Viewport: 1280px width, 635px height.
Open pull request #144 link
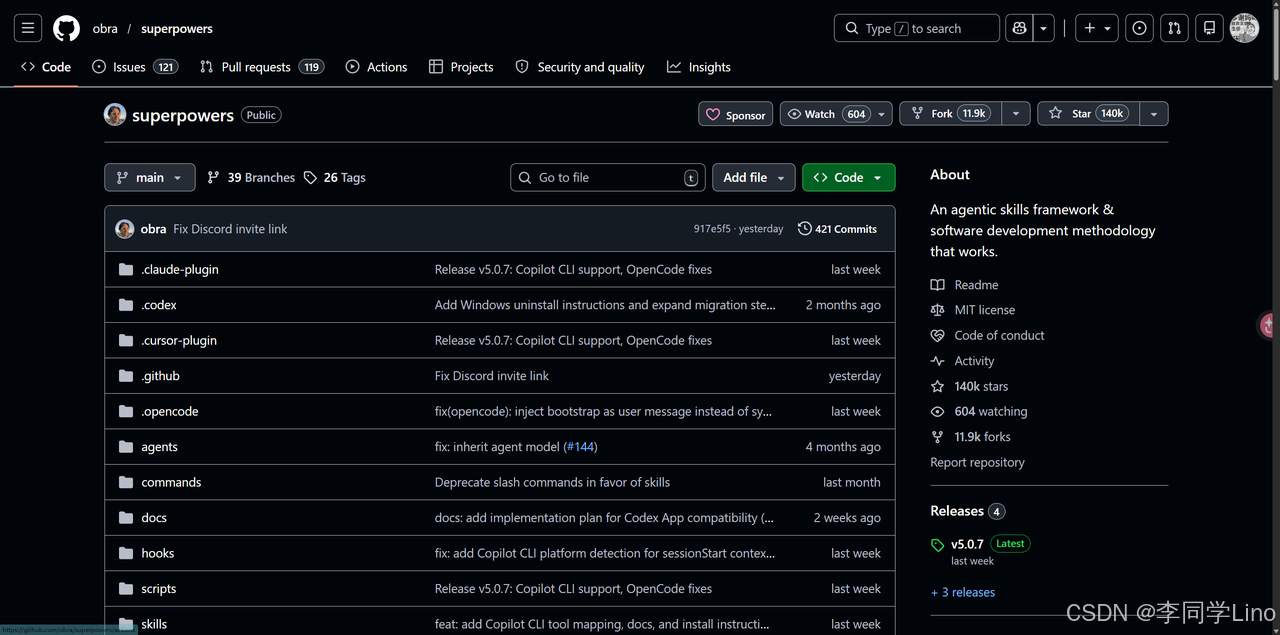point(580,447)
